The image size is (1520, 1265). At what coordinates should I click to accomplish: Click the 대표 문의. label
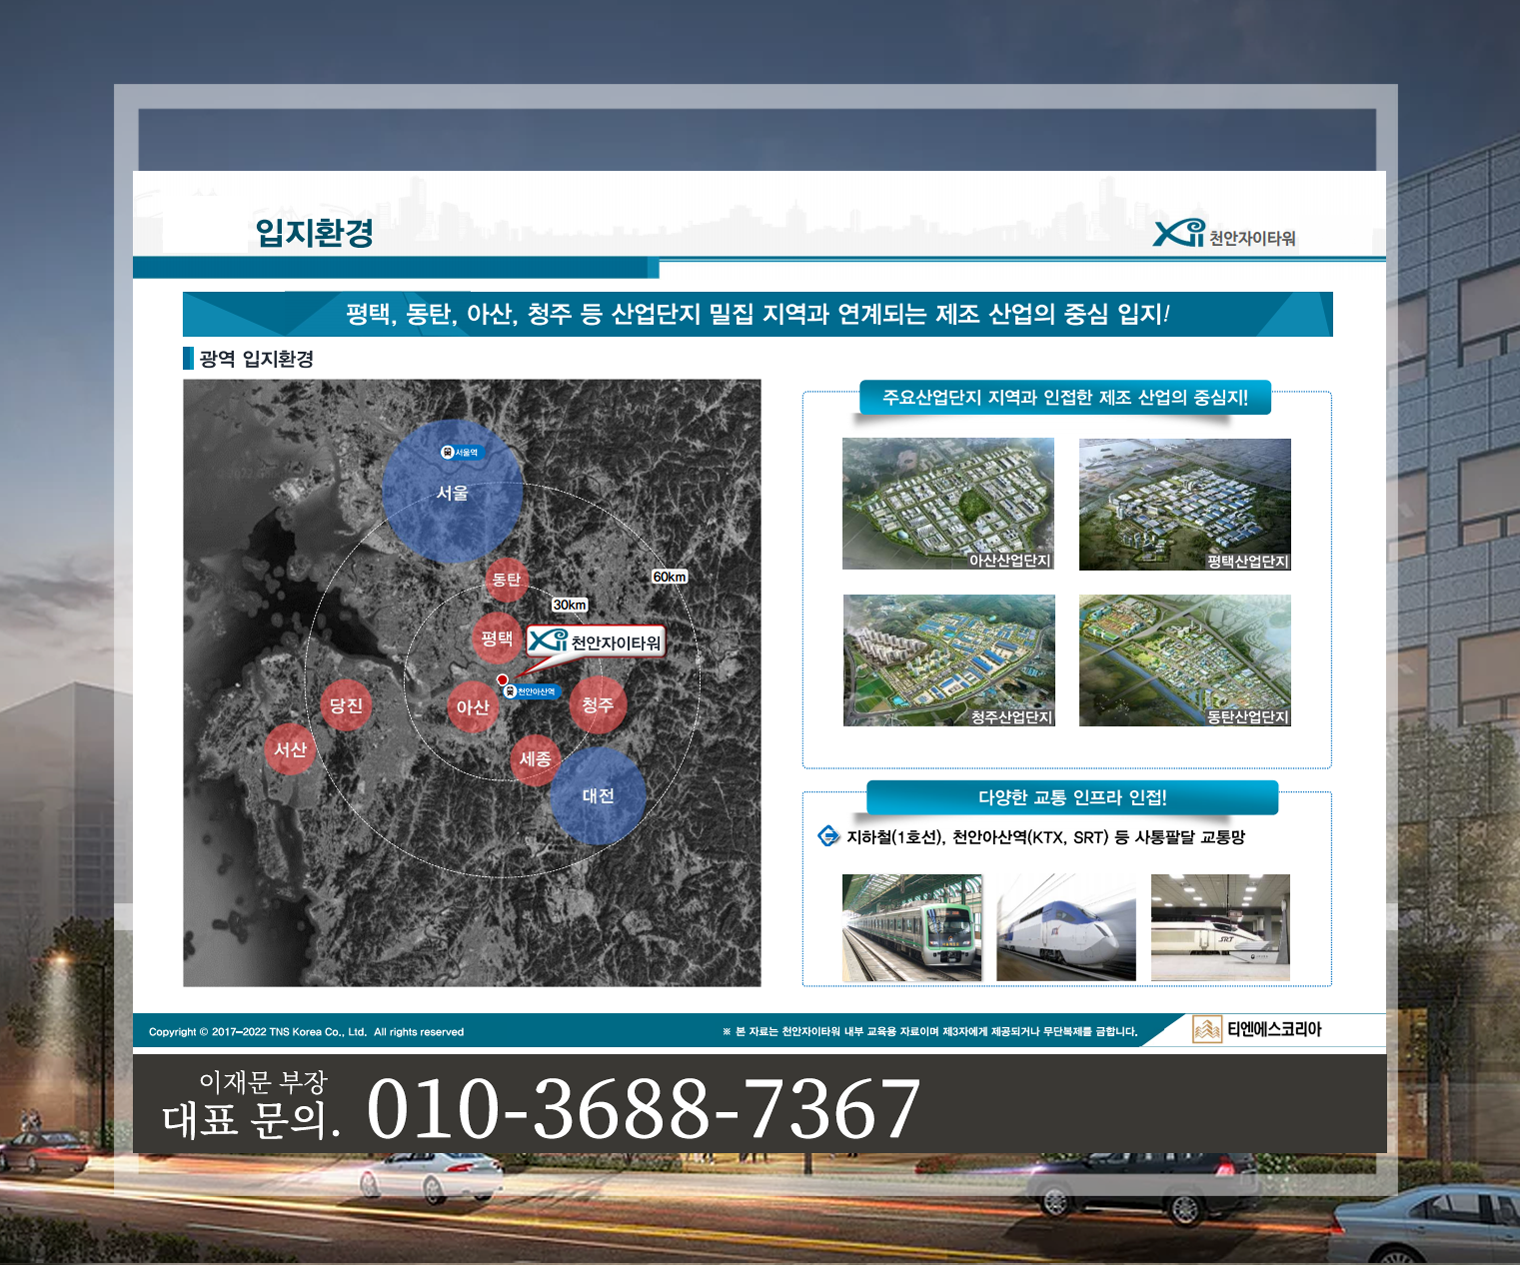[x=251, y=1121]
